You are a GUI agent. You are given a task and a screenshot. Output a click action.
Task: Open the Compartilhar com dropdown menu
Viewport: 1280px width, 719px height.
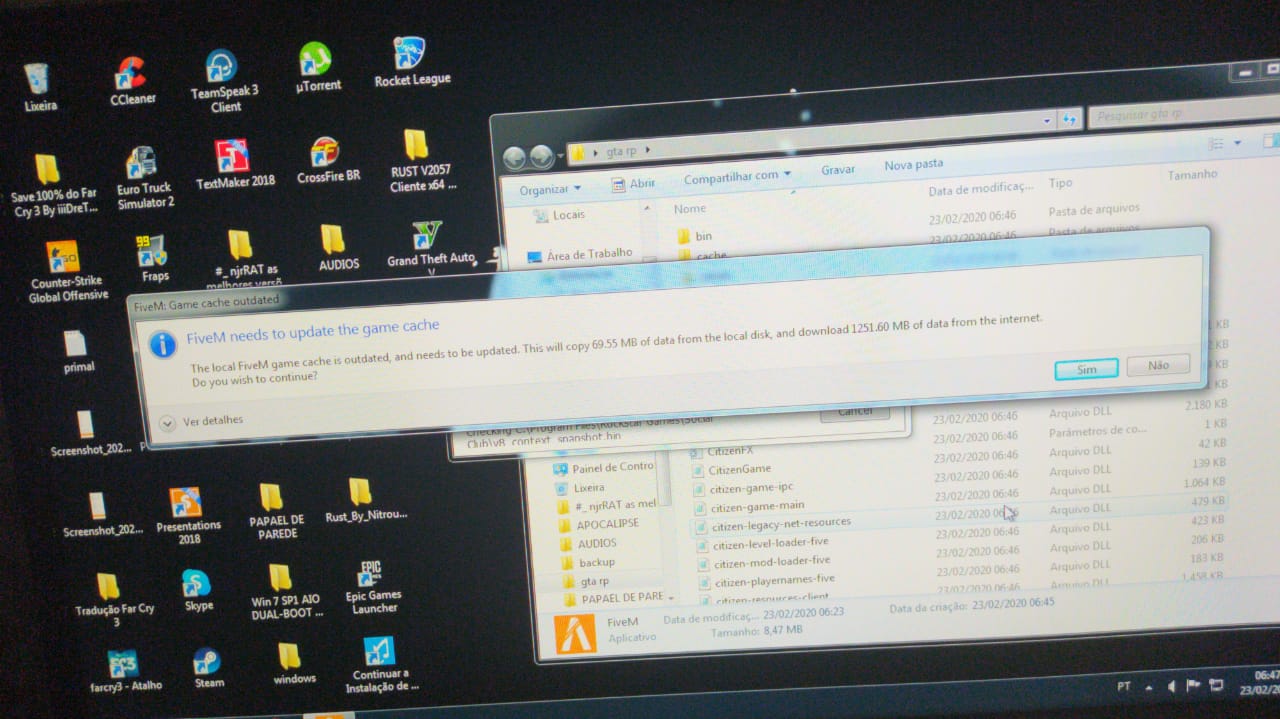(x=737, y=177)
